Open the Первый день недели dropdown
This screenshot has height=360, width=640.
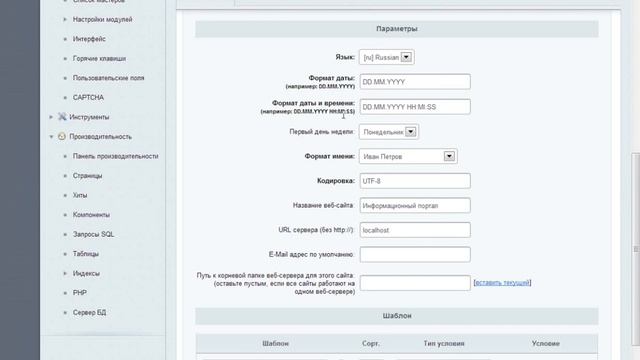[389, 132]
